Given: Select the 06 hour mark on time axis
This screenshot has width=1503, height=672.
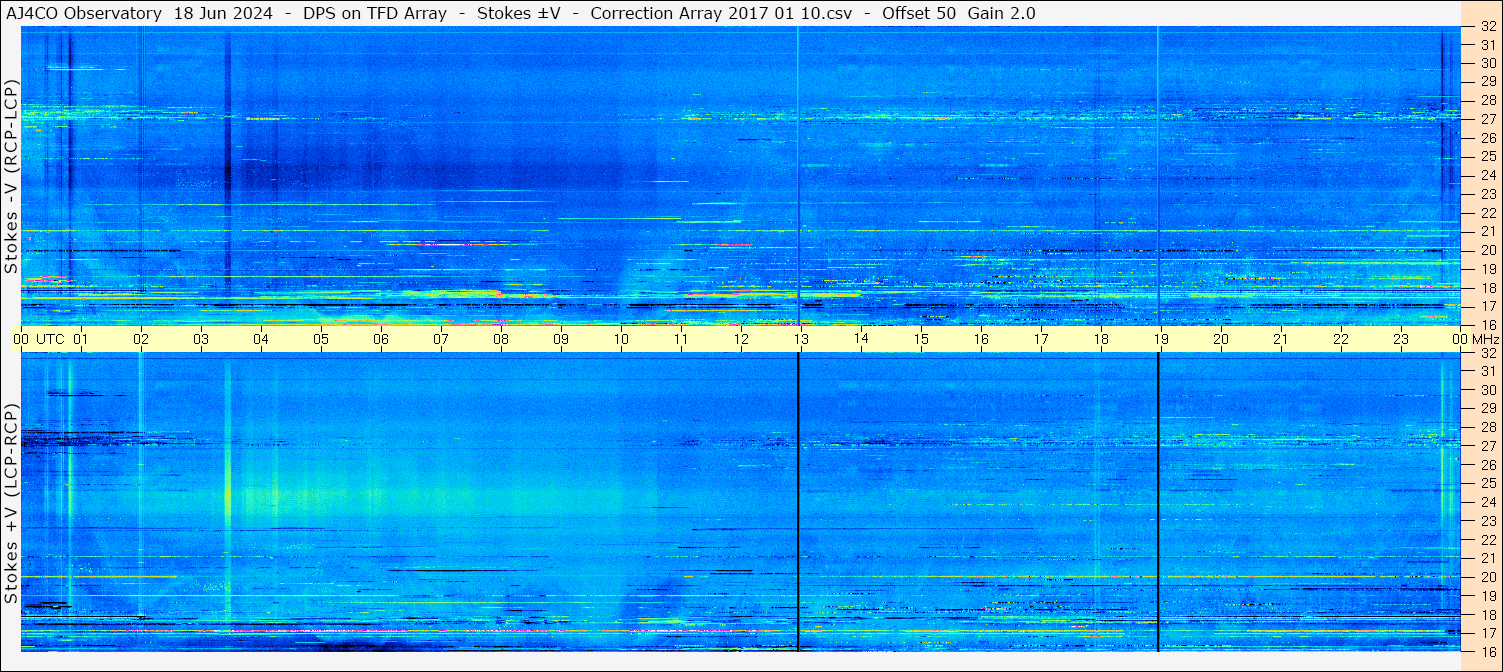Looking at the screenshot, I should coord(381,339).
